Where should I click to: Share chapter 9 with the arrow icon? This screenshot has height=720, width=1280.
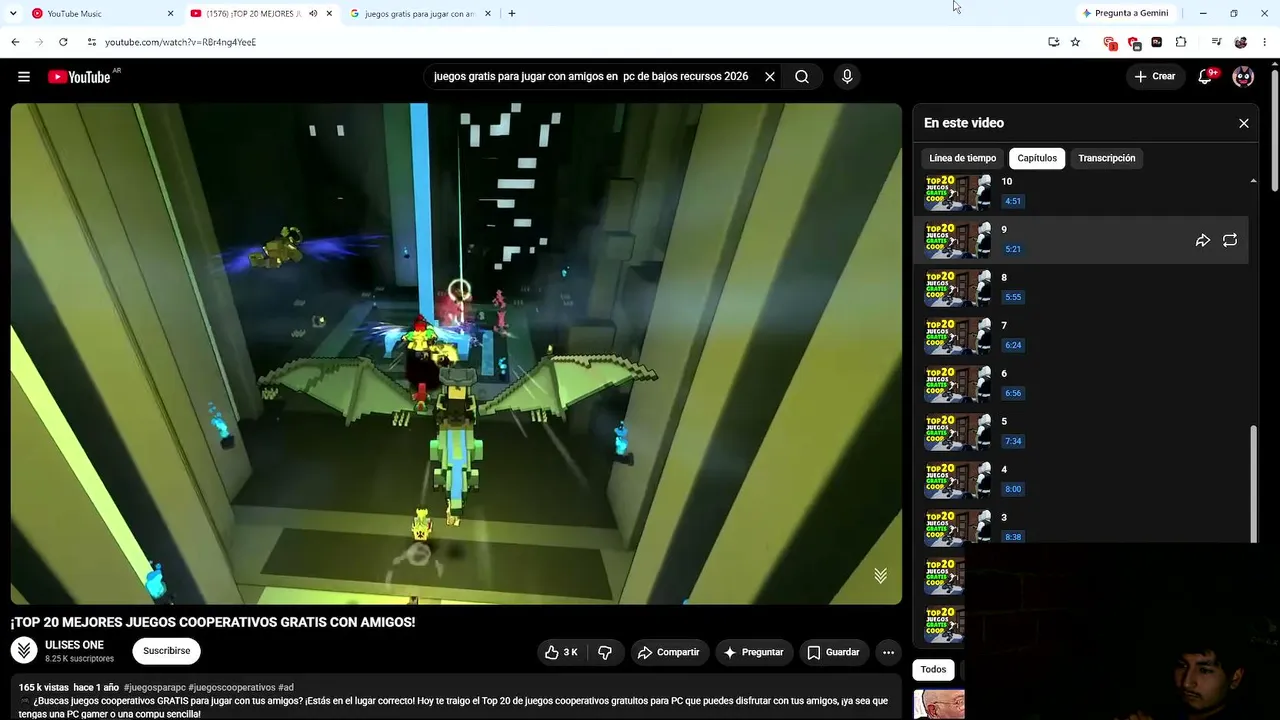1203,240
